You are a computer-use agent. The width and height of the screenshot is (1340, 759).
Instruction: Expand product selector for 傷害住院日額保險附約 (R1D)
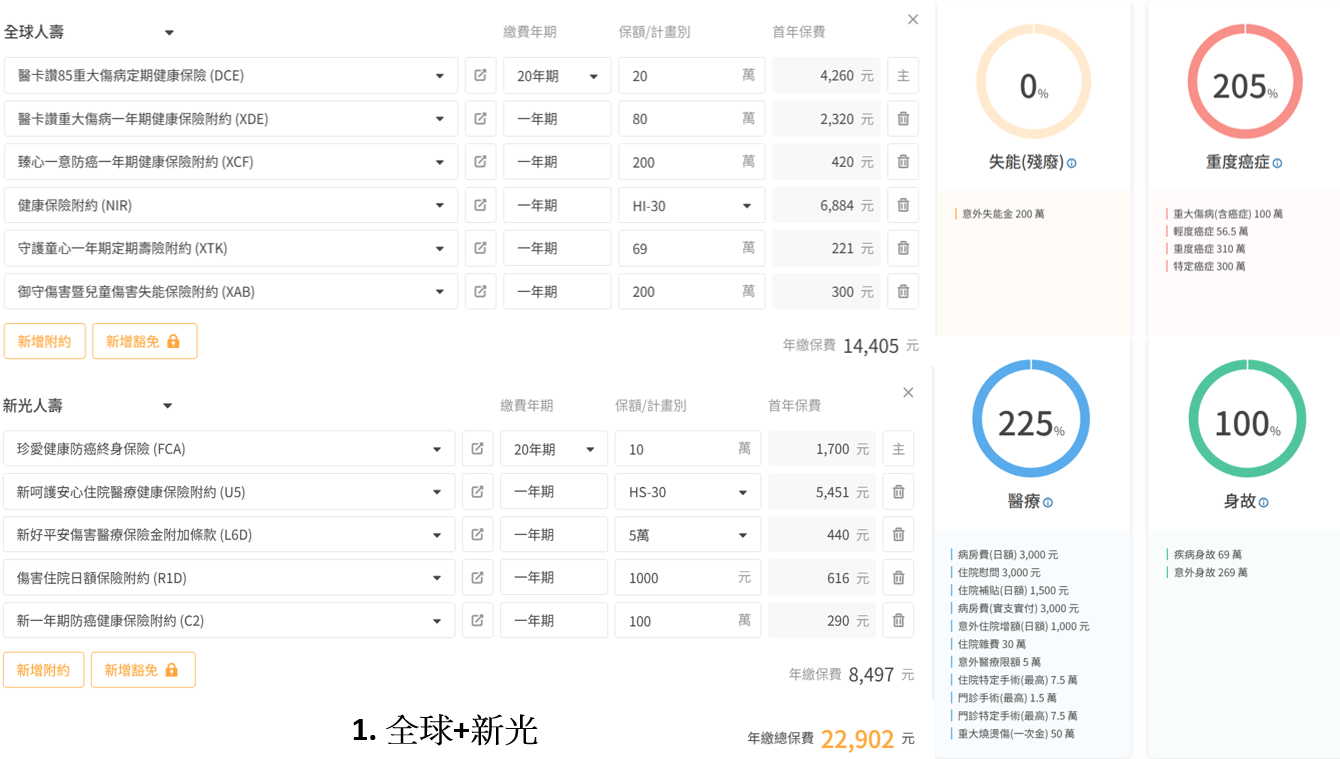pyautogui.click(x=437, y=578)
